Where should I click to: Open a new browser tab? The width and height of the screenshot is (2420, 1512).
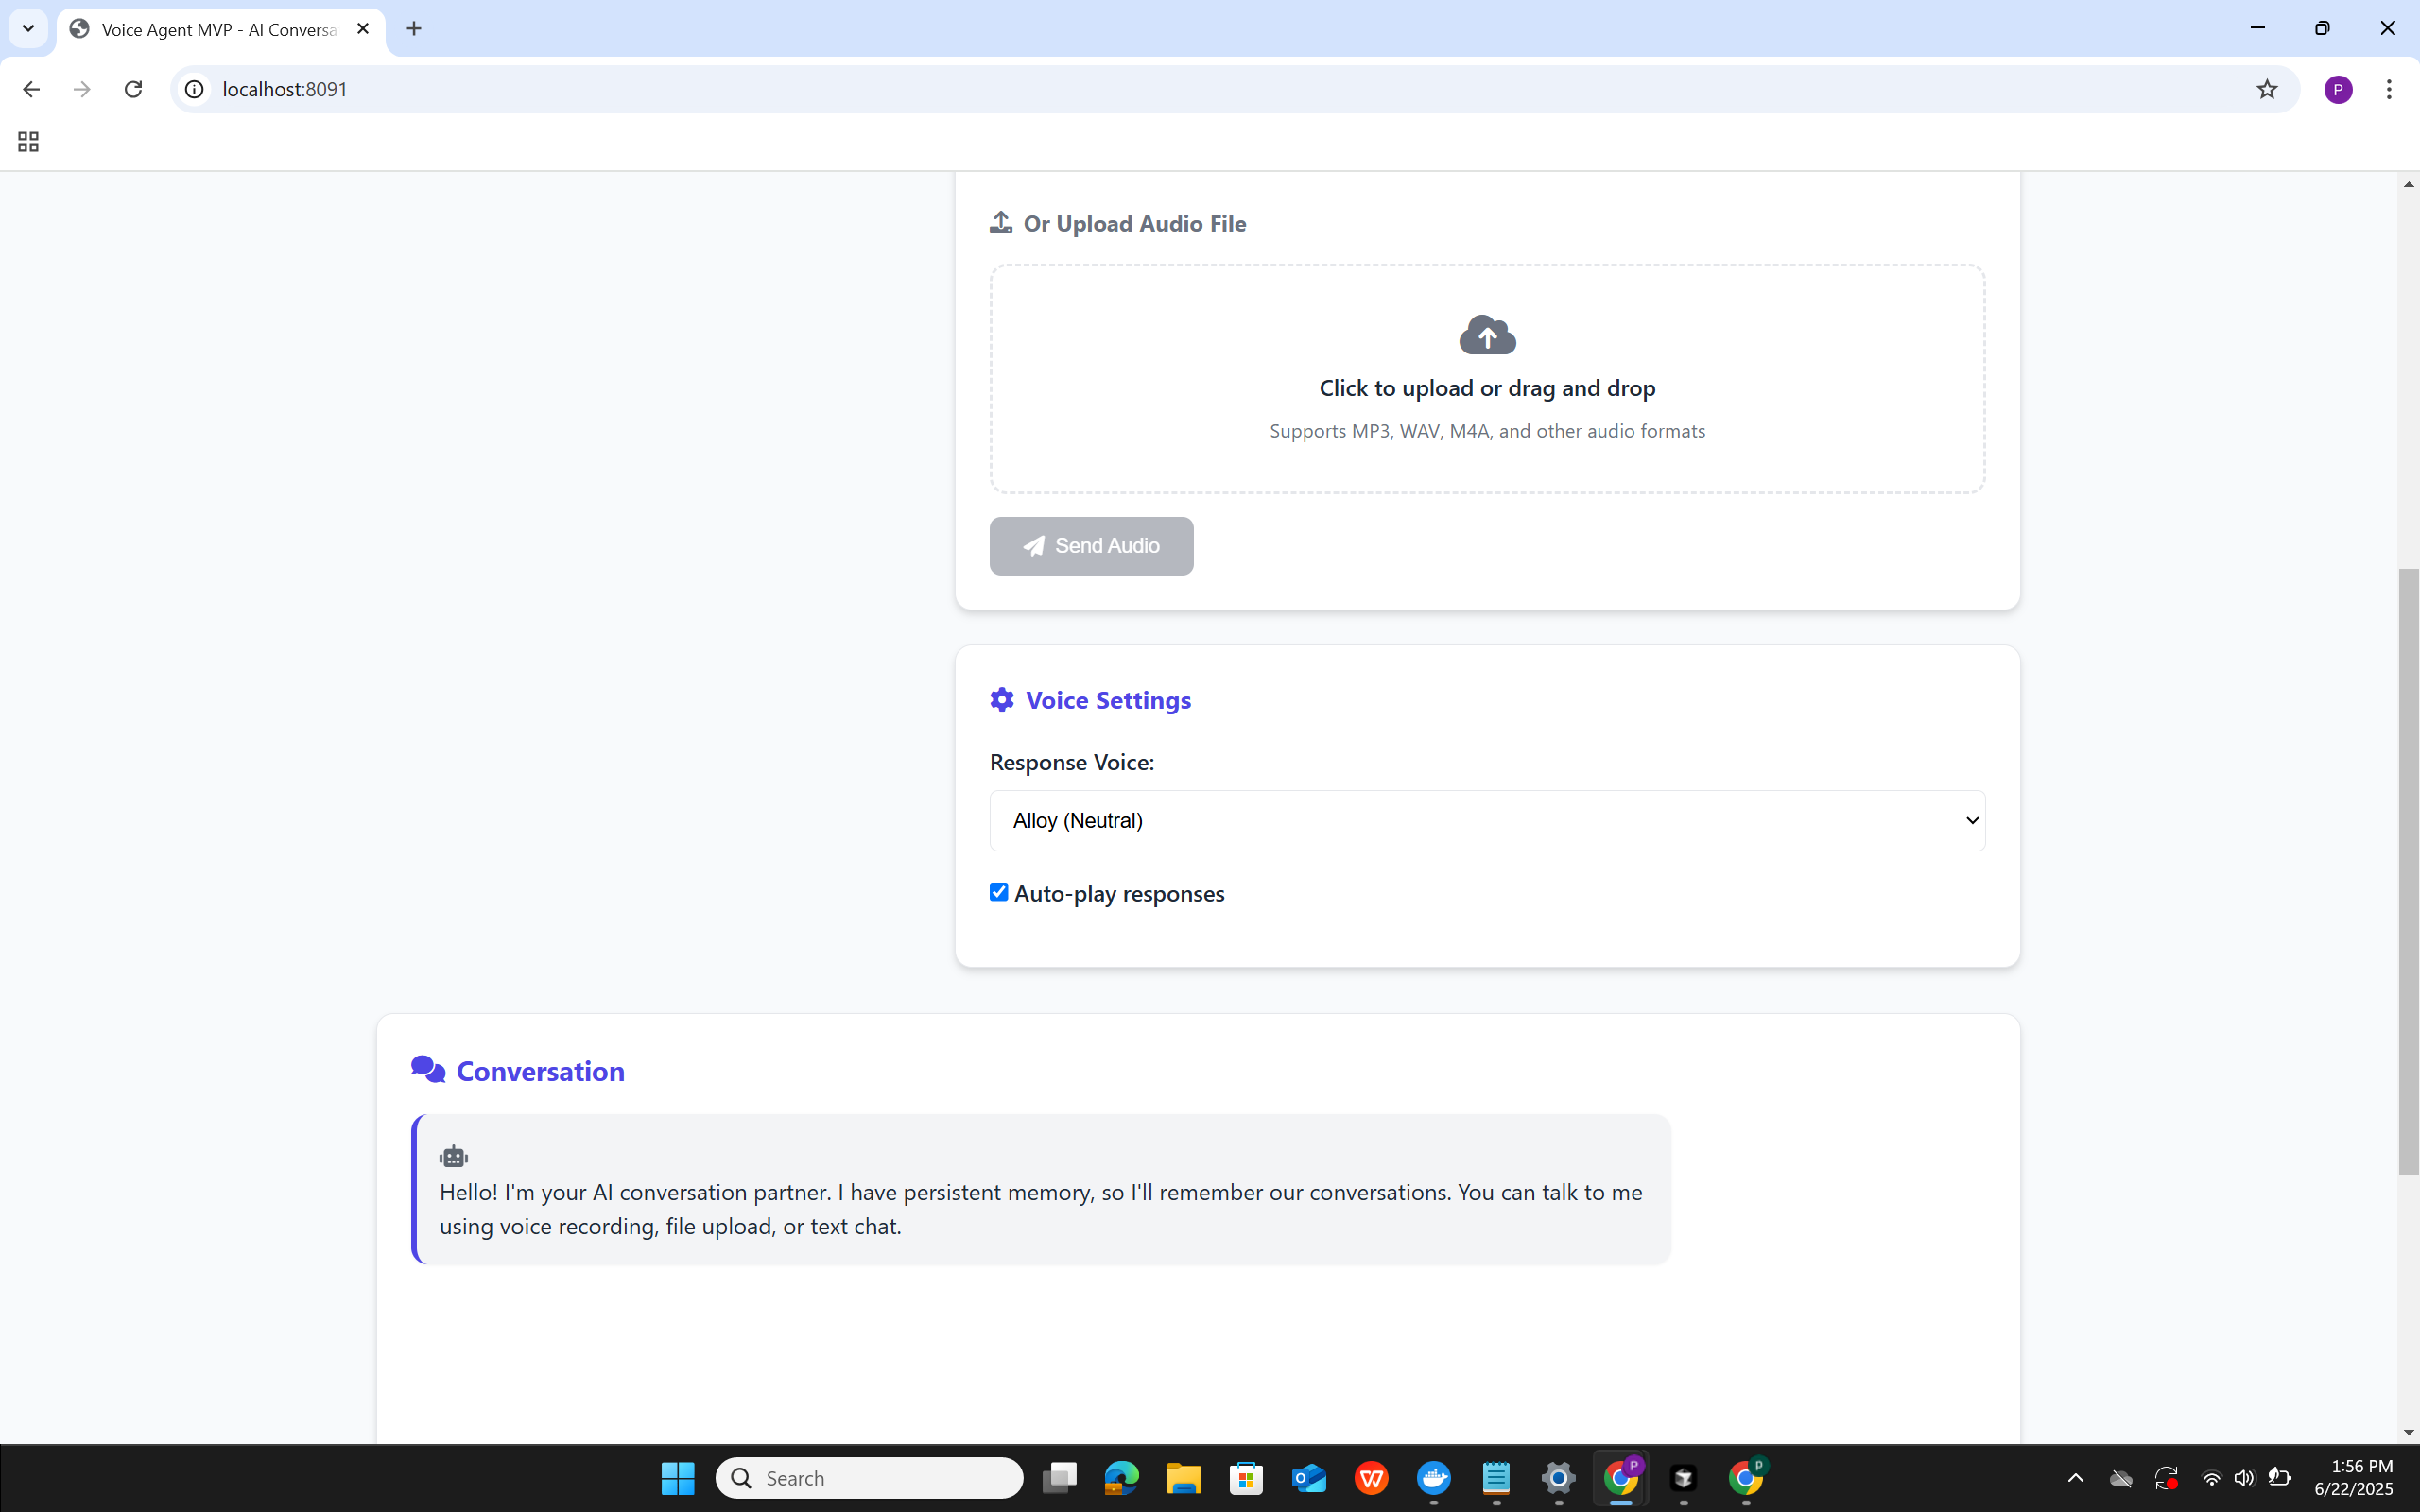(x=414, y=28)
